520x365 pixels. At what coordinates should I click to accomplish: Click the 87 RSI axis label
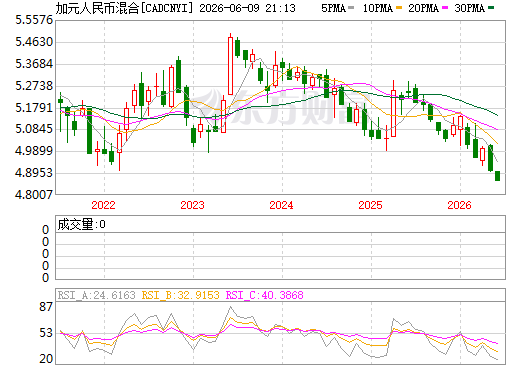pyautogui.click(x=46, y=307)
